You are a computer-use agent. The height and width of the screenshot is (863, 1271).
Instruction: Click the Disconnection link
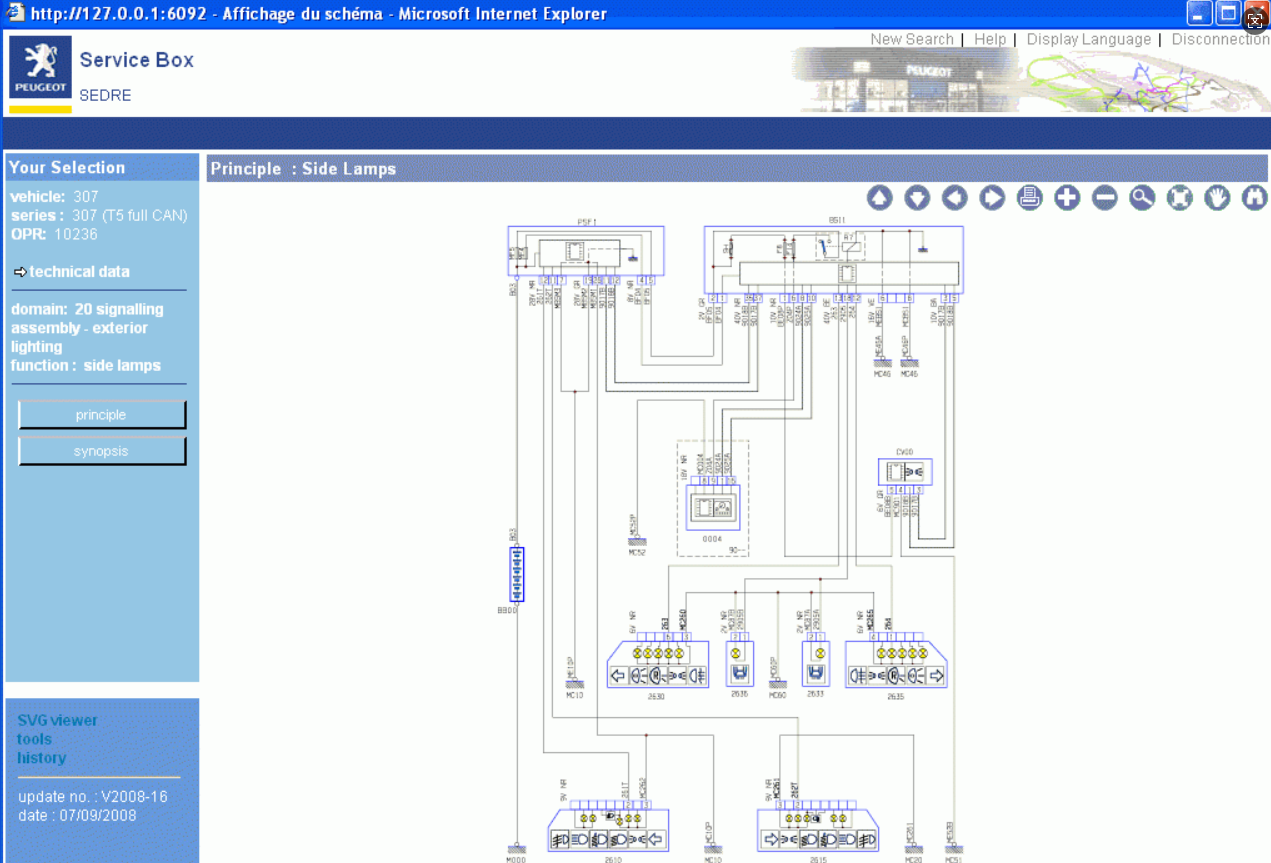(x=1220, y=40)
